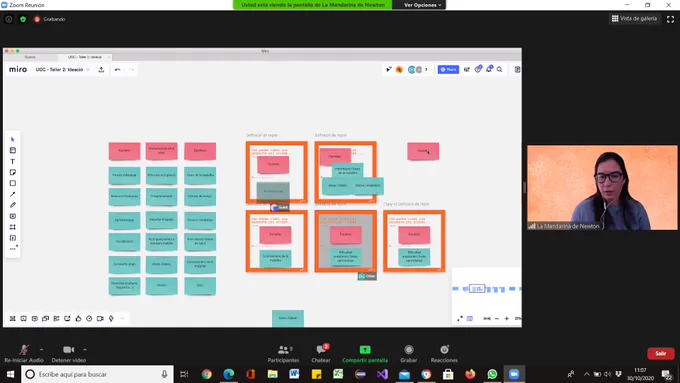Screen dimensions: 680x383
Task: Click the blue Share button
Action: 448,69
